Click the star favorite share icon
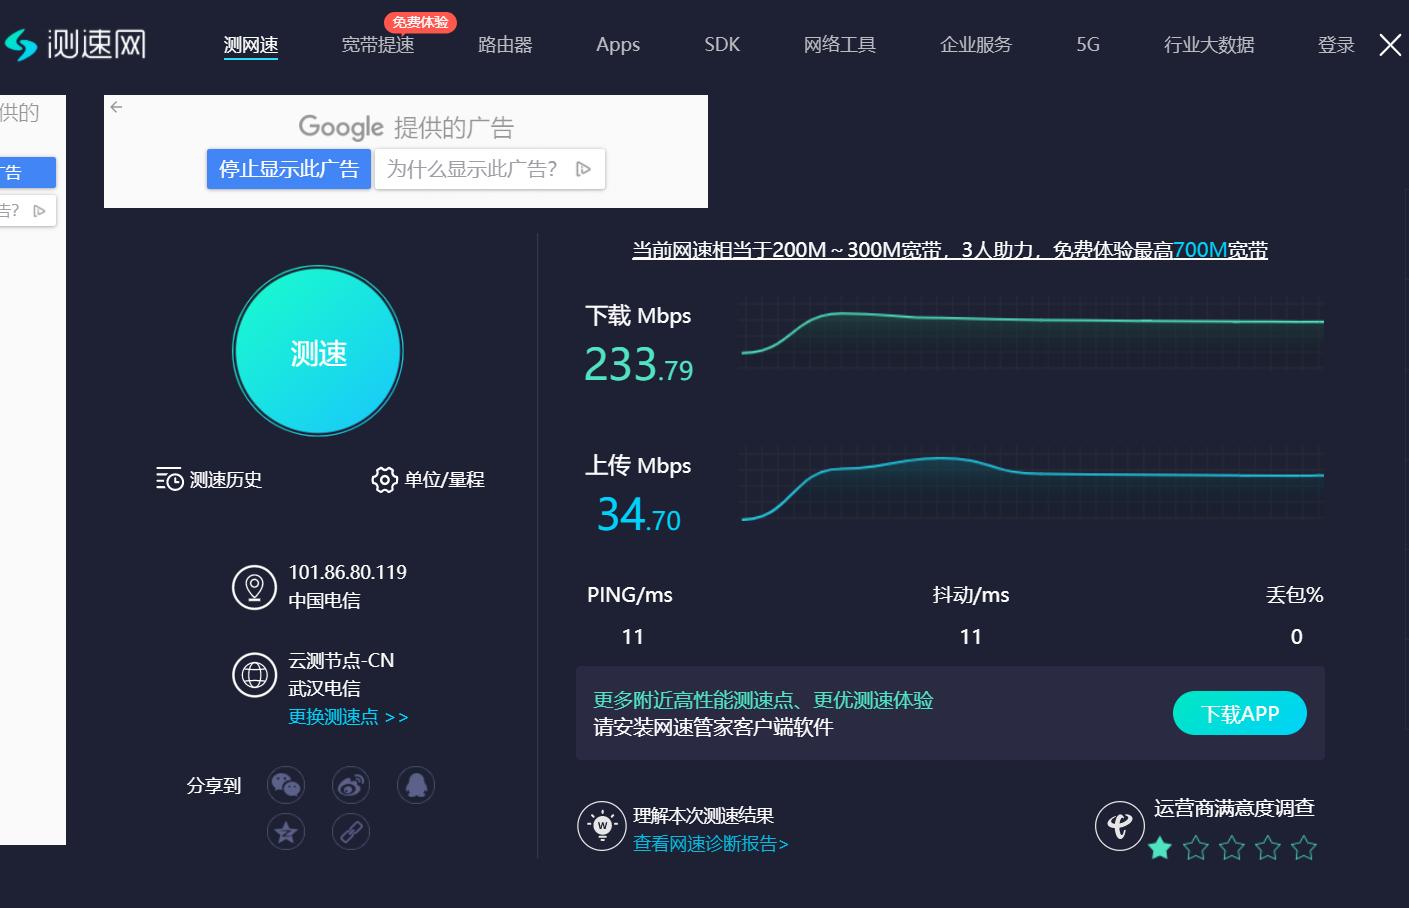This screenshot has width=1409, height=908. click(285, 831)
